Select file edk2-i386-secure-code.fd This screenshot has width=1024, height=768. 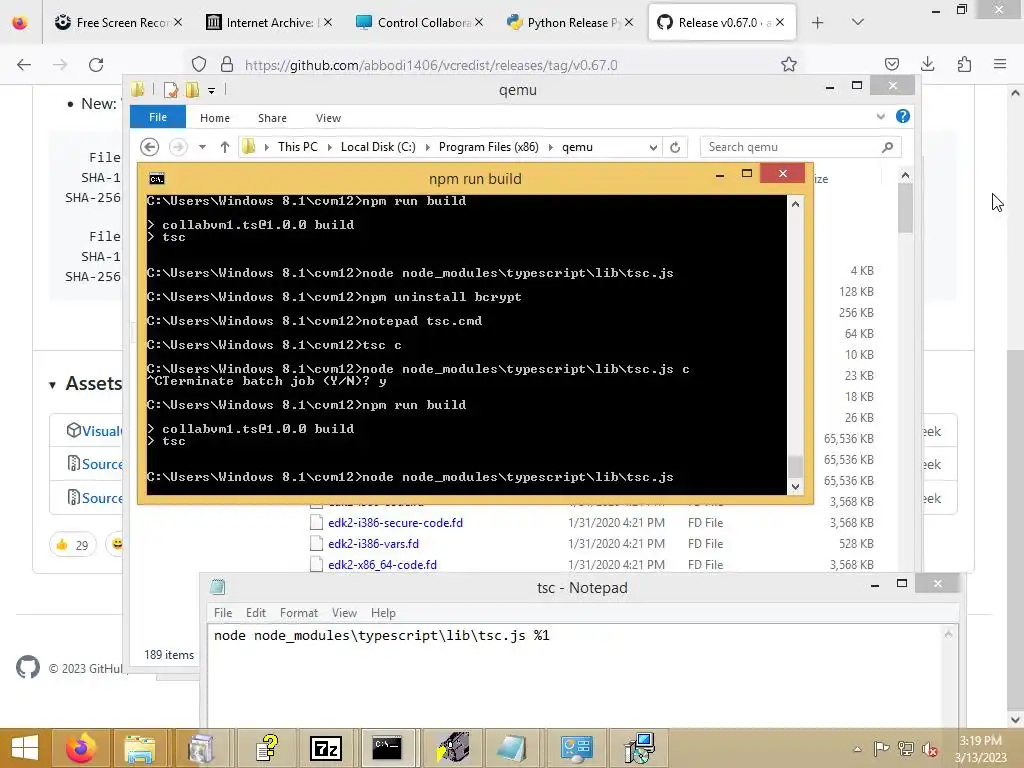click(x=395, y=522)
